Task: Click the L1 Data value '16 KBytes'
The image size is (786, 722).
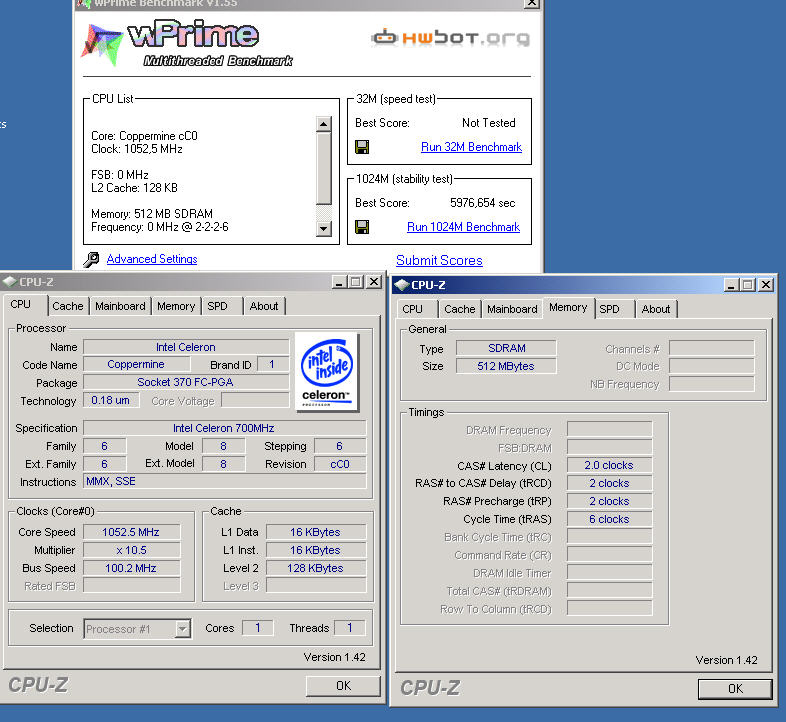Action: 316,532
